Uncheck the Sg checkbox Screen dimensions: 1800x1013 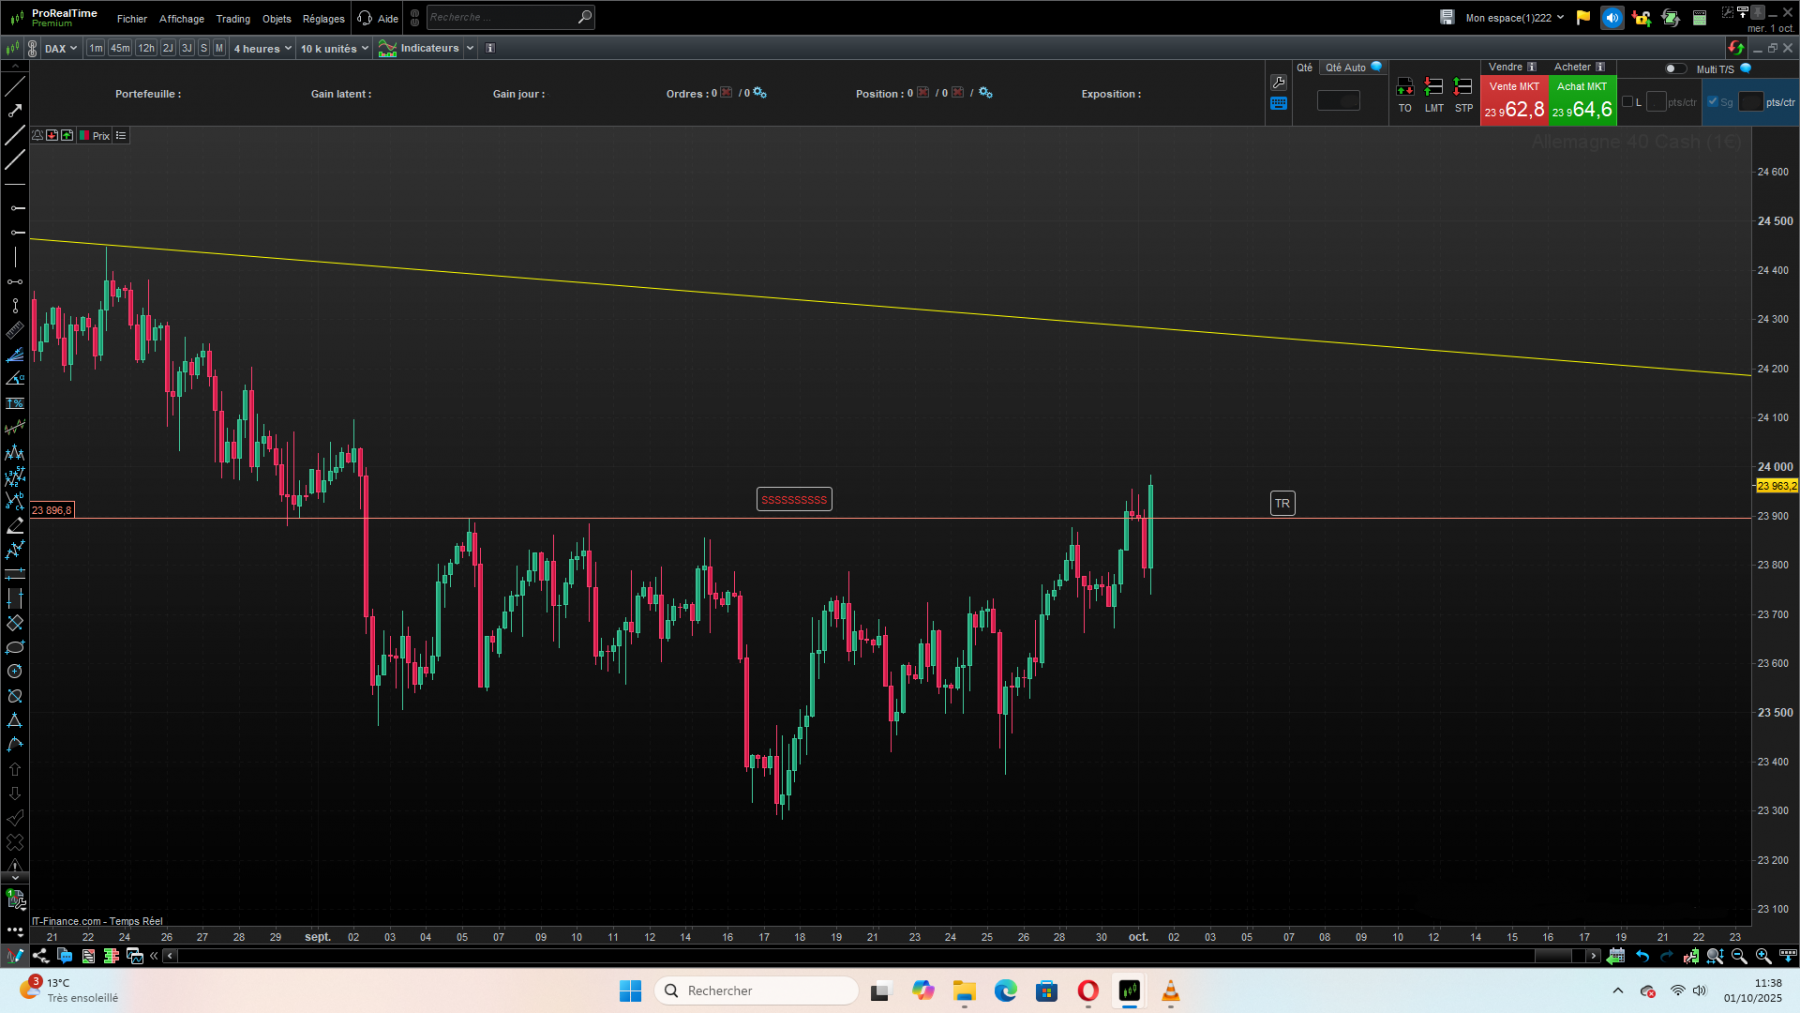(x=1712, y=102)
